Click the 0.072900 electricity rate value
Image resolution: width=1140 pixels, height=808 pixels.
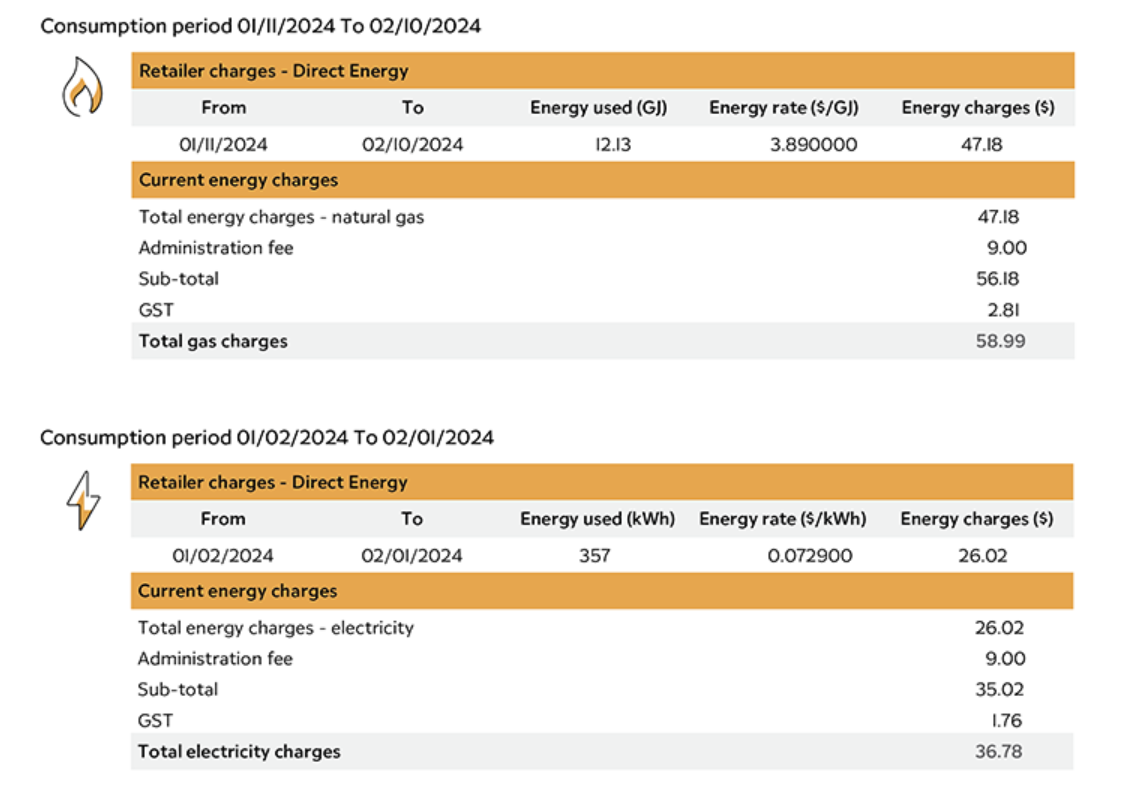click(x=810, y=556)
